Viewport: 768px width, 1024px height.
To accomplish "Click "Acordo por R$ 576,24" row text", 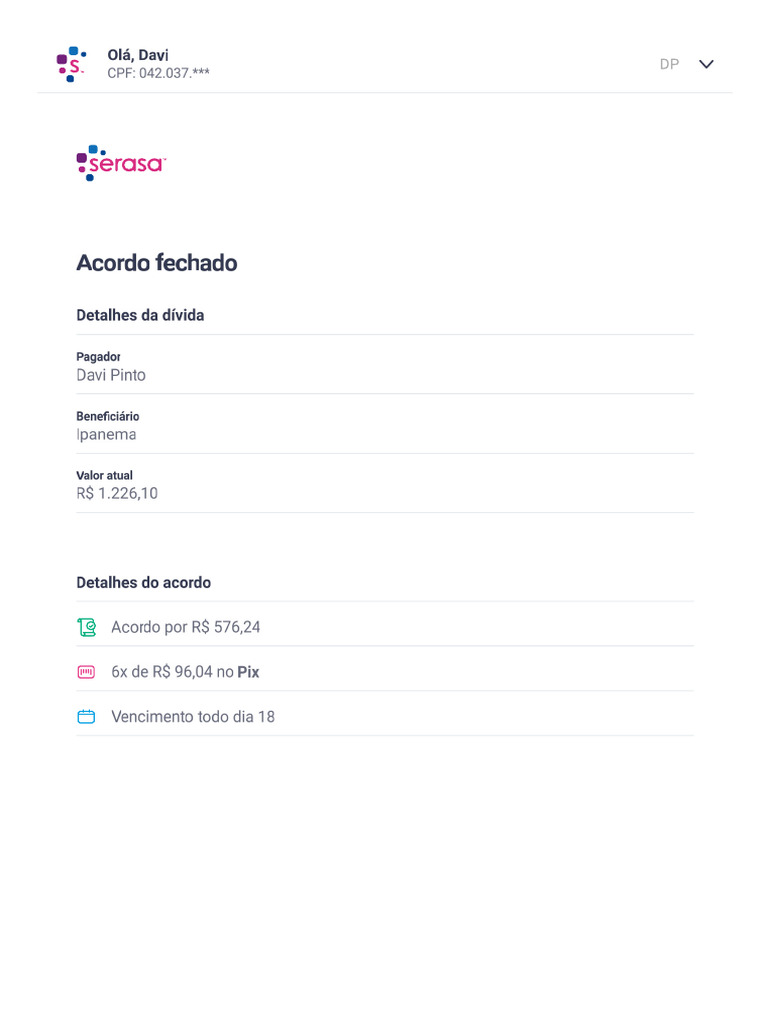I will pyautogui.click(x=186, y=627).
